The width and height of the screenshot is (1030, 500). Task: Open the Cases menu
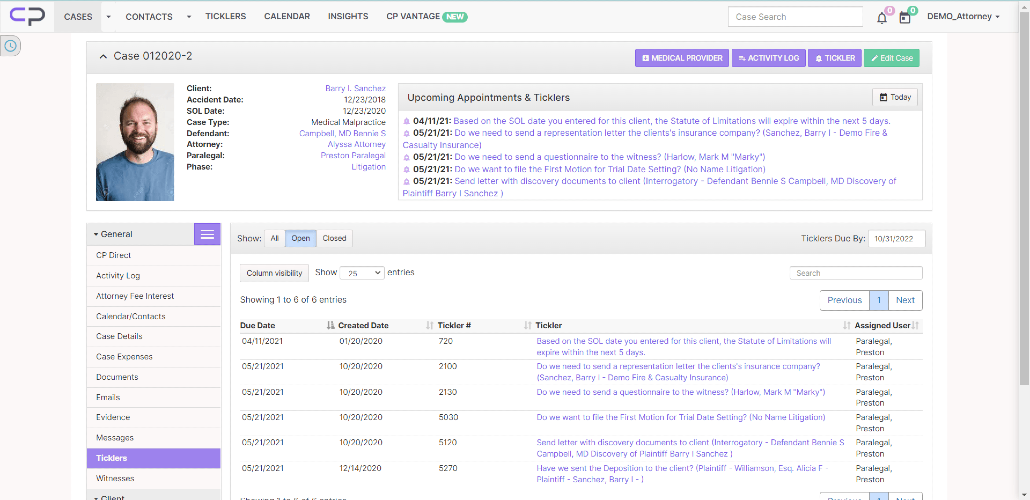78,16
